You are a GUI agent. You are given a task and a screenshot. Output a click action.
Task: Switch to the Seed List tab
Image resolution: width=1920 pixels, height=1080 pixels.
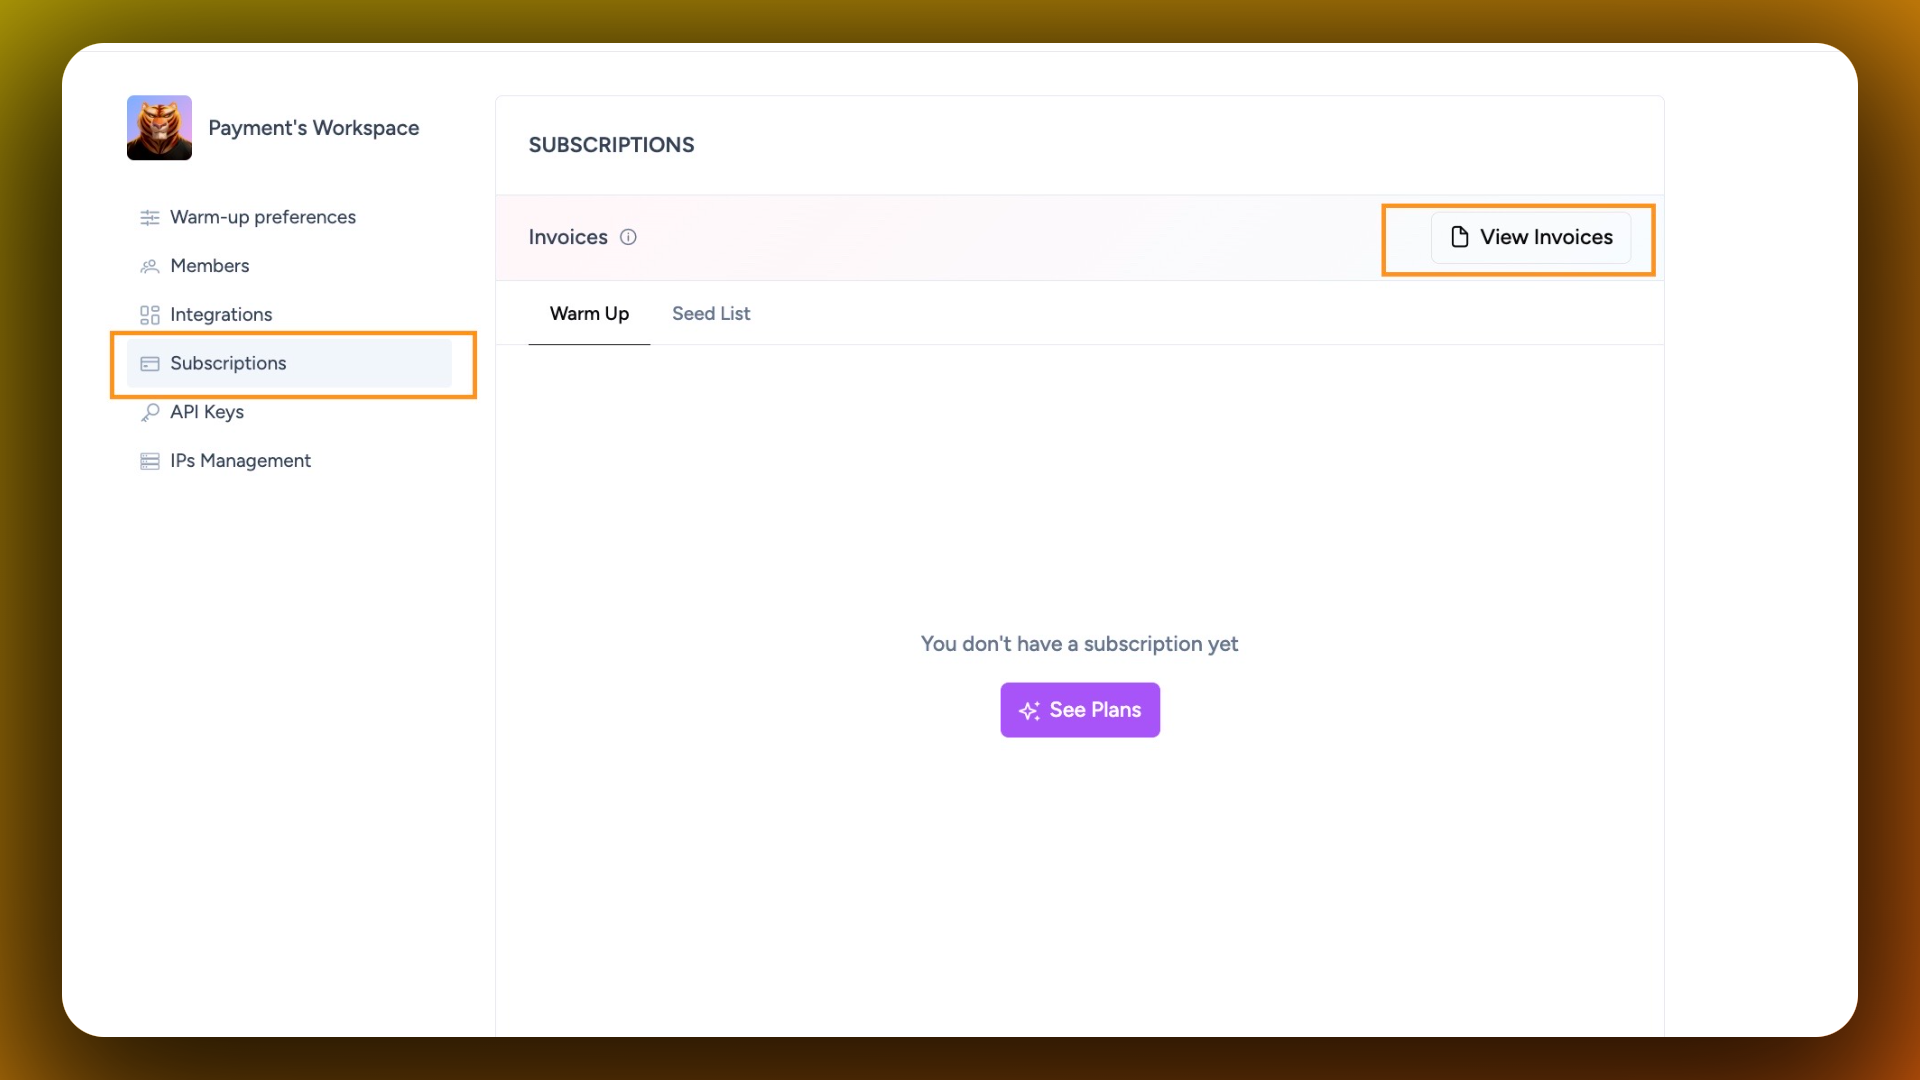[x=710, y=314]
